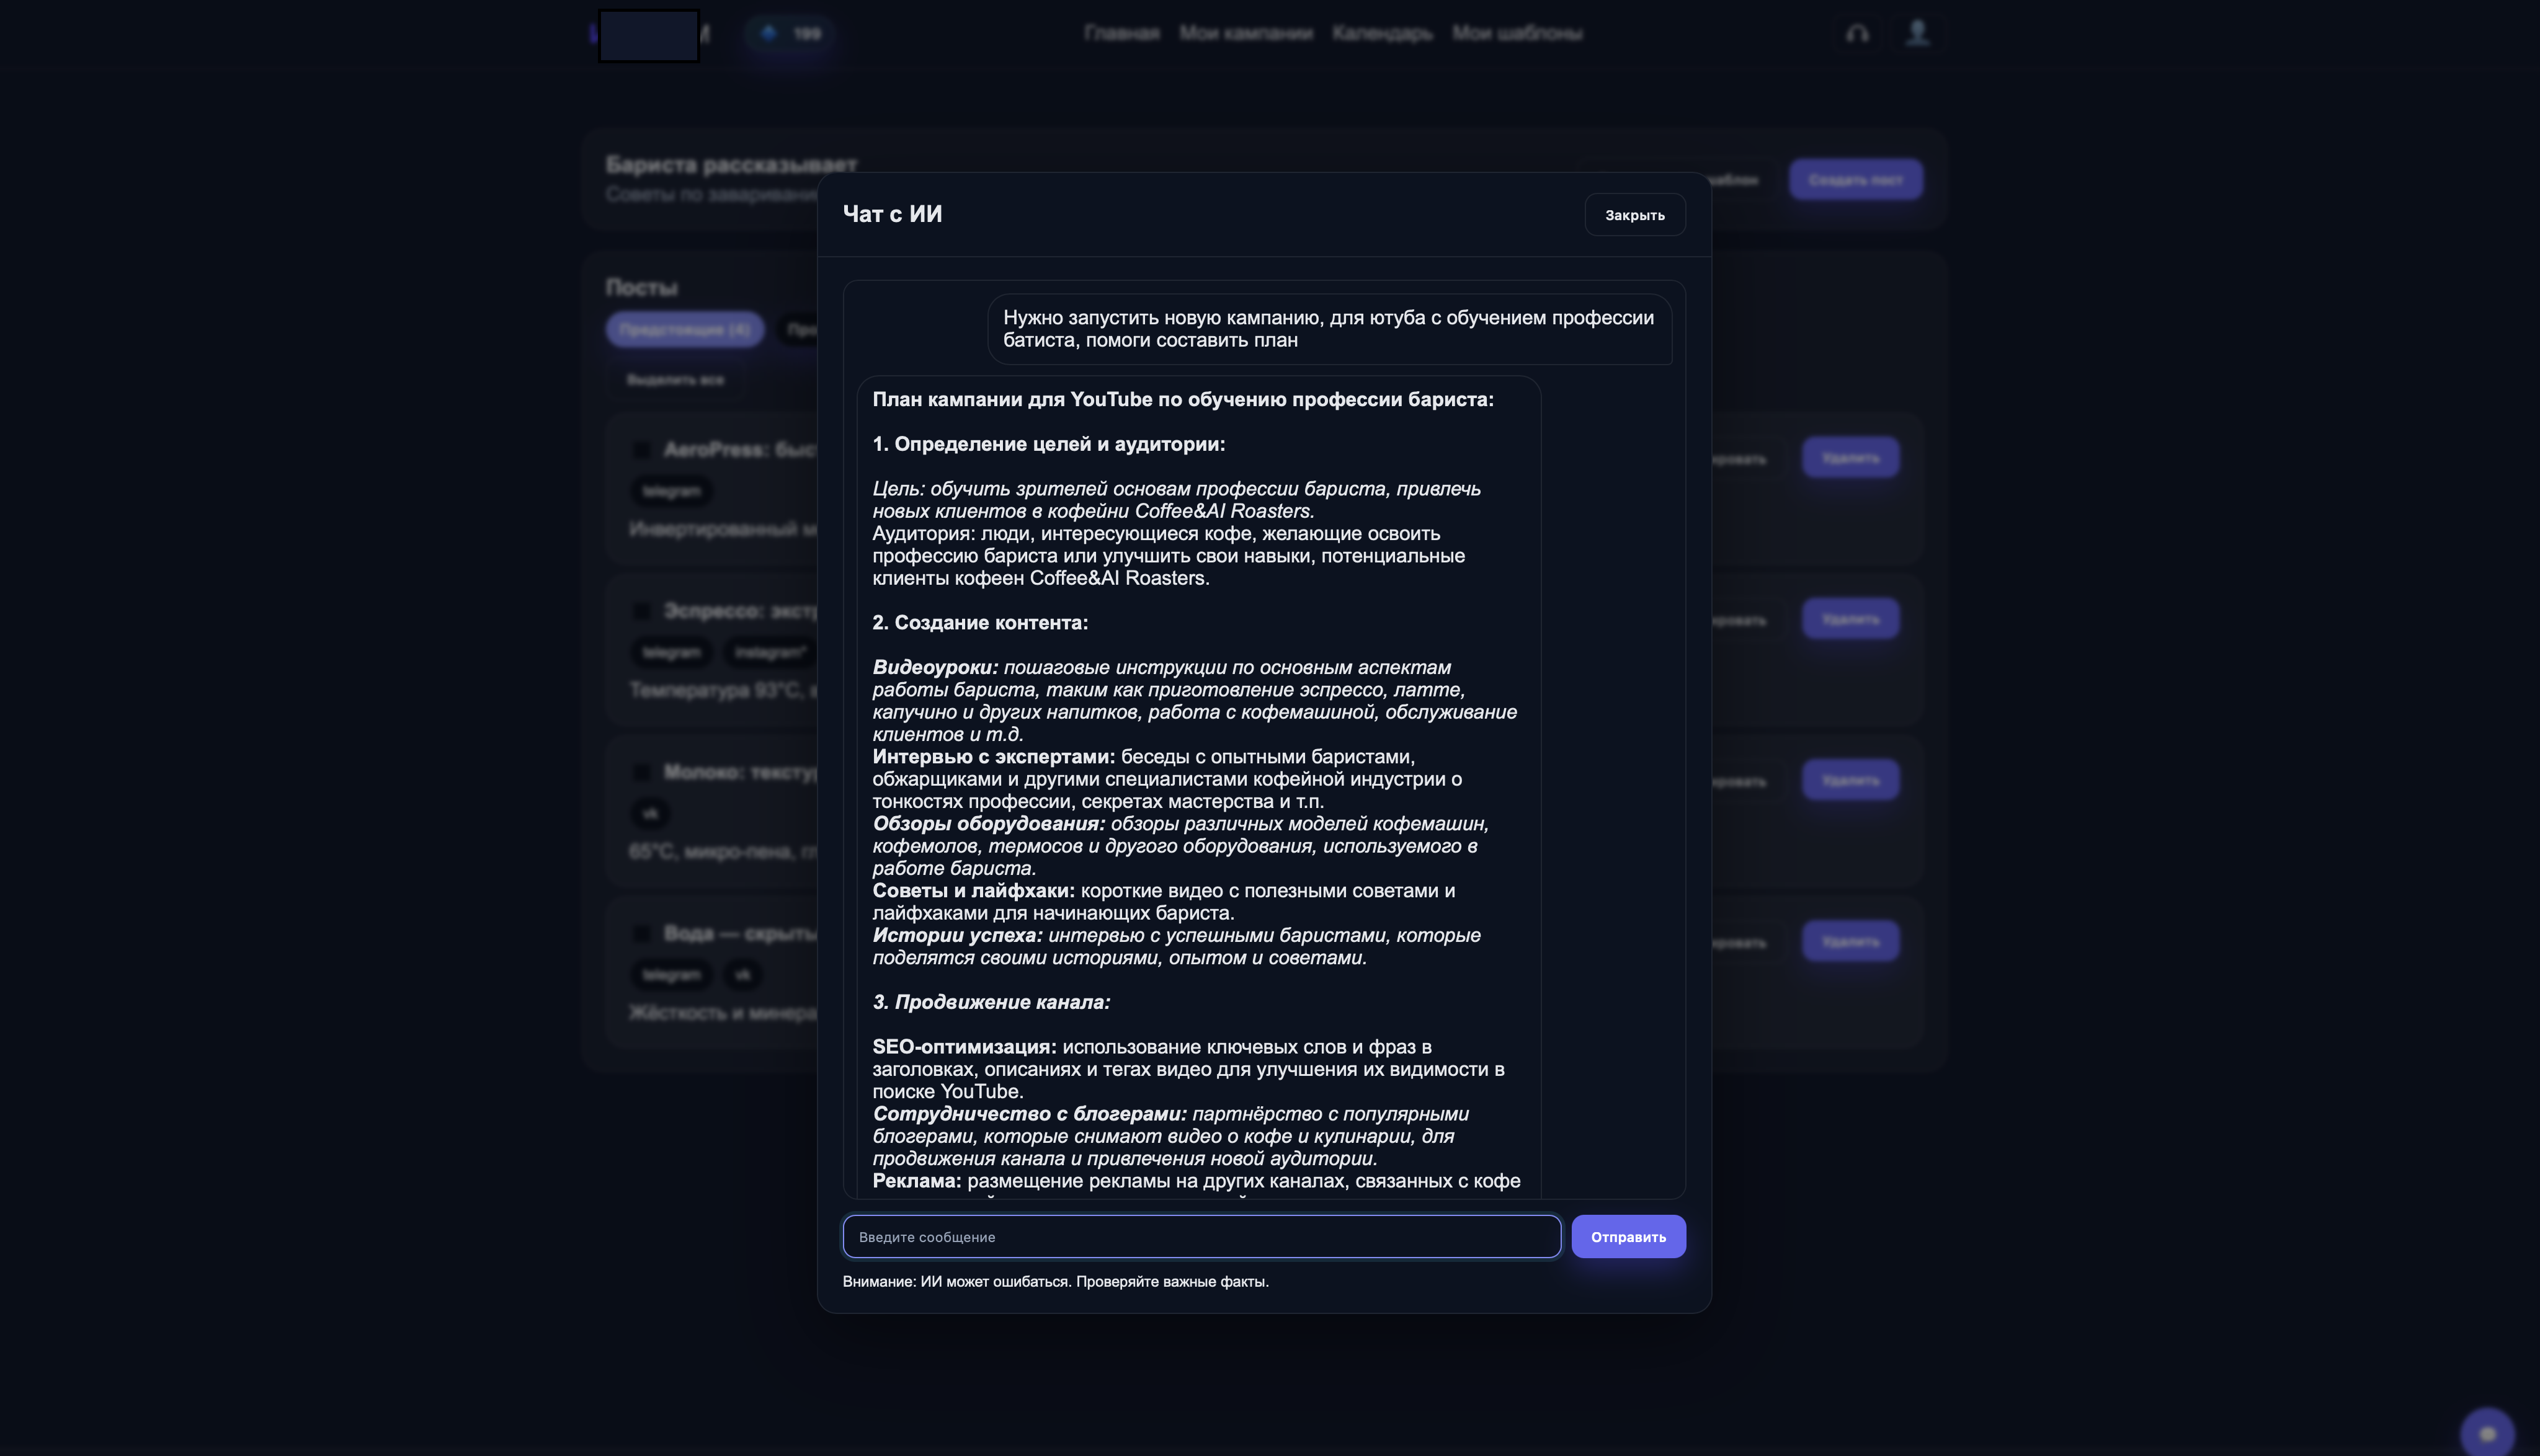Tick the checkbox beside Эспрессо post
2540x1456 pixels.
tap(642, 611)
